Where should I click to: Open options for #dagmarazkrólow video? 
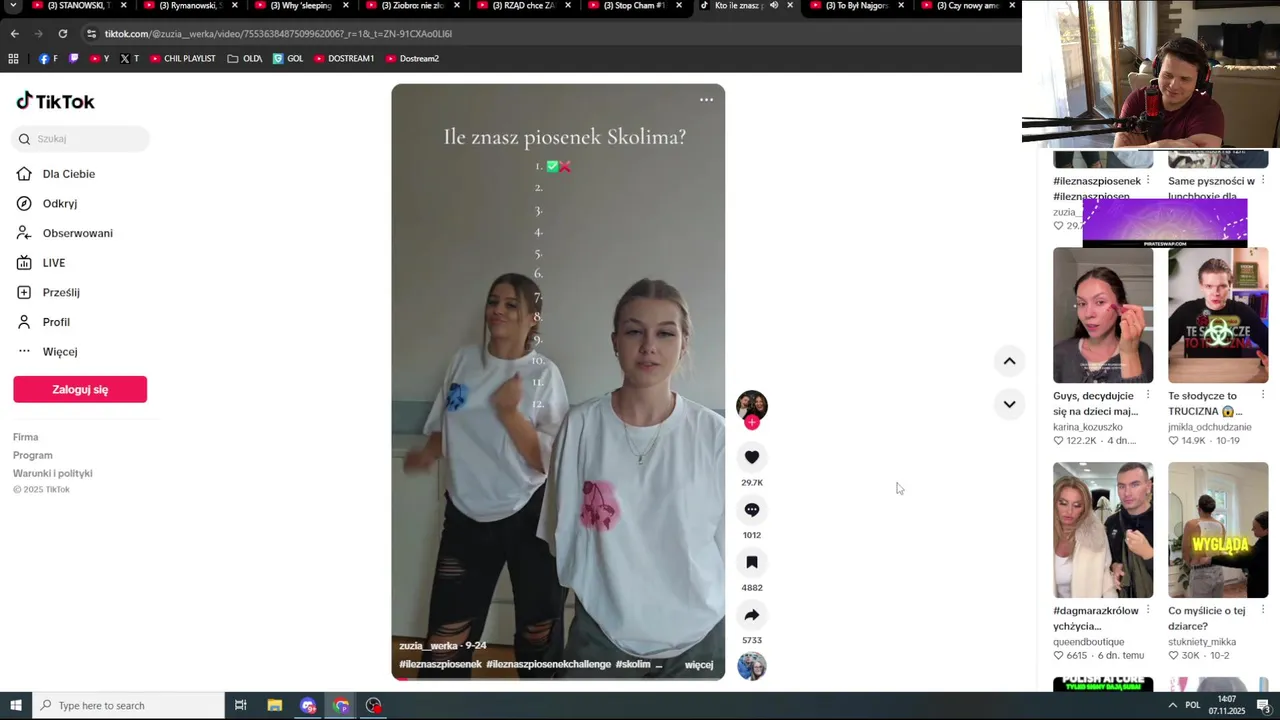(1147, 610)
